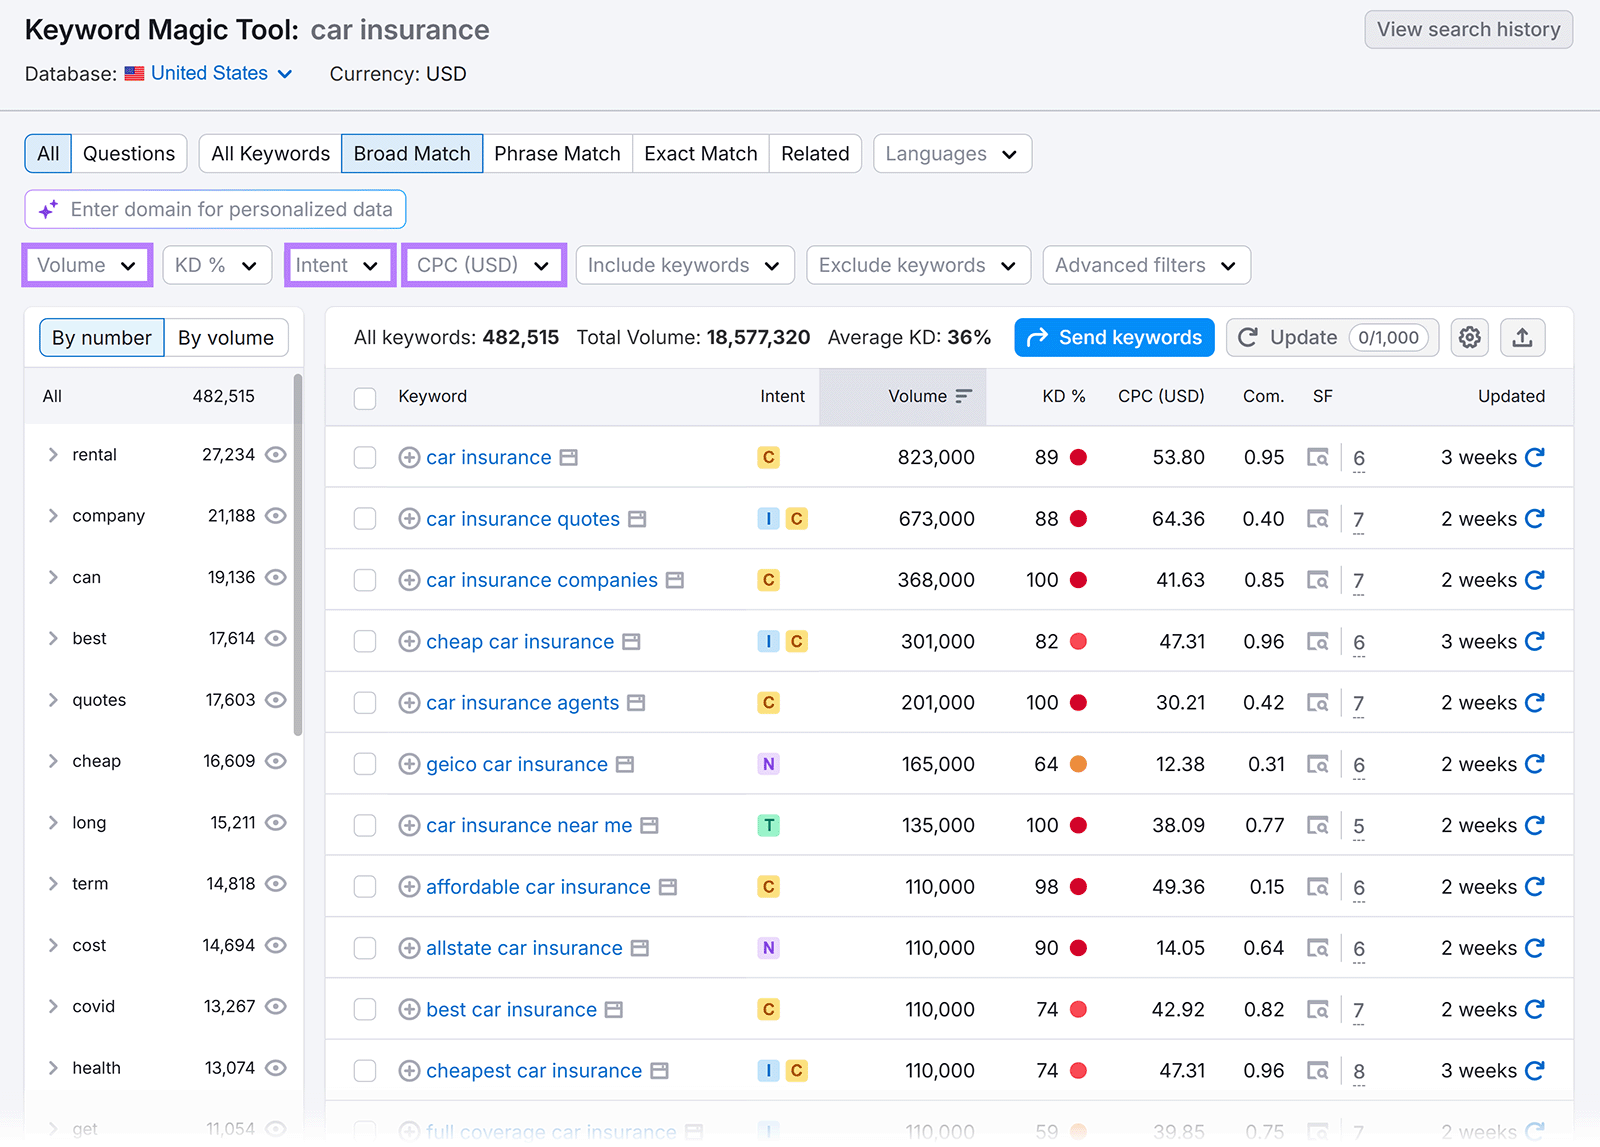Open the Intent filter dropdown

340,265
